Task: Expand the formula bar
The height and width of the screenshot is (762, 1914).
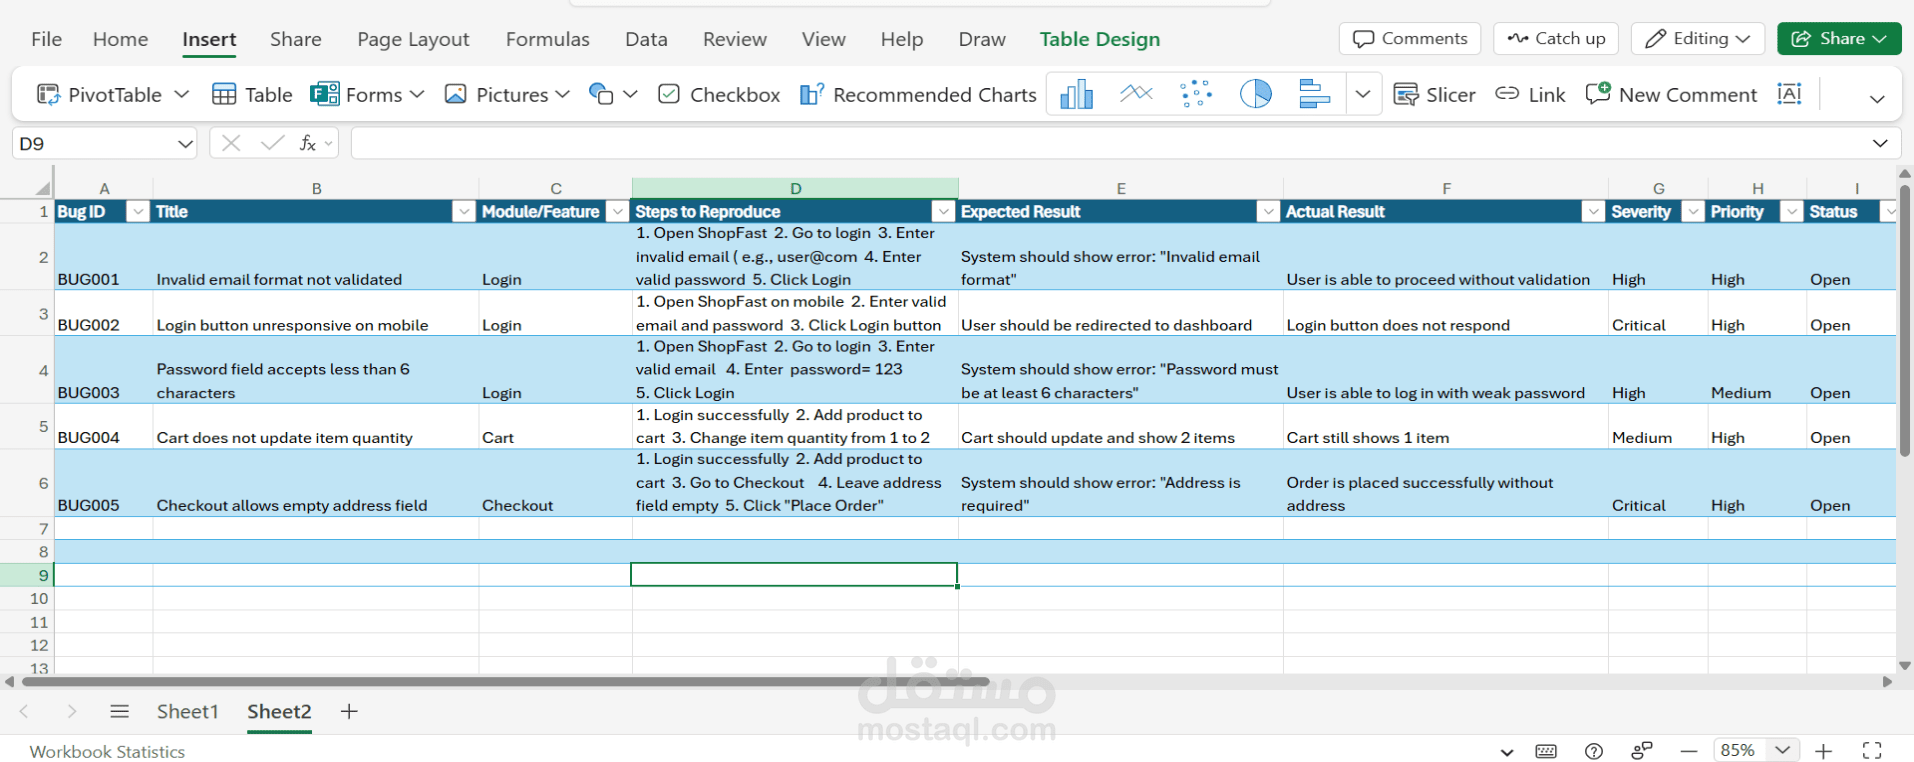Action: [1880, 143]
